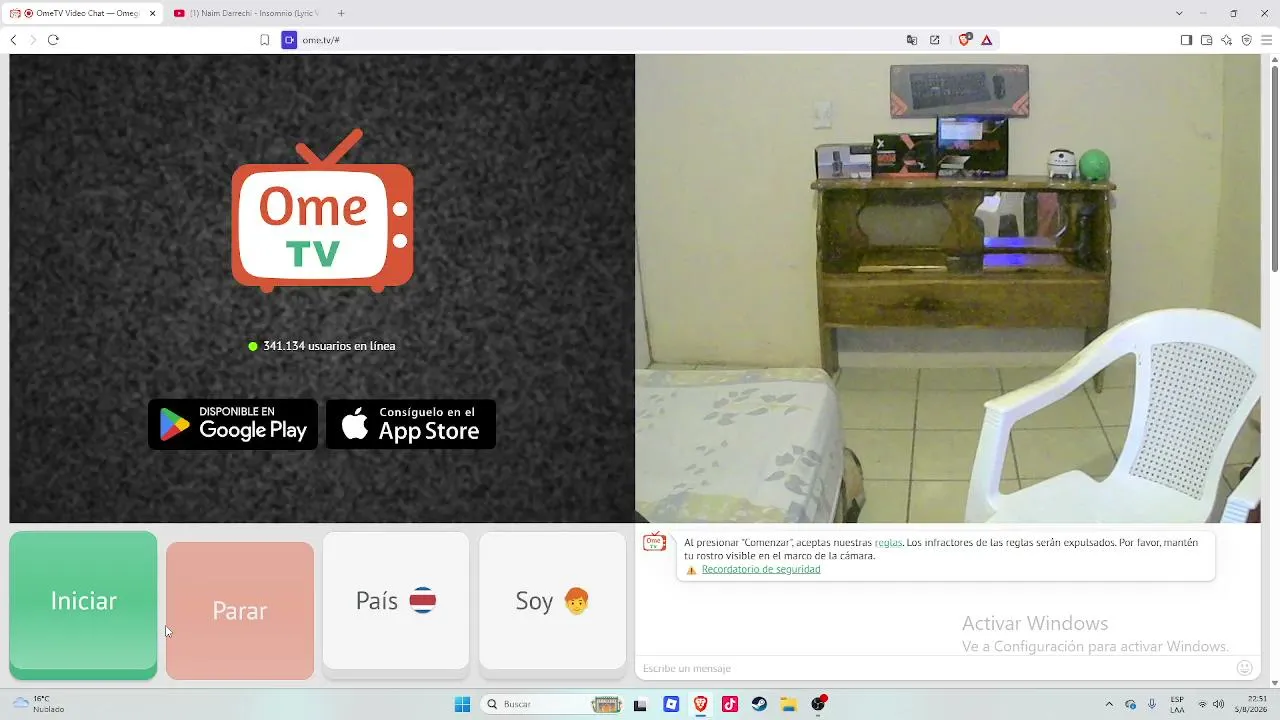The image size is (1280, 720).
Task: Bookmark this page
Action: click(x=265, y=40)
